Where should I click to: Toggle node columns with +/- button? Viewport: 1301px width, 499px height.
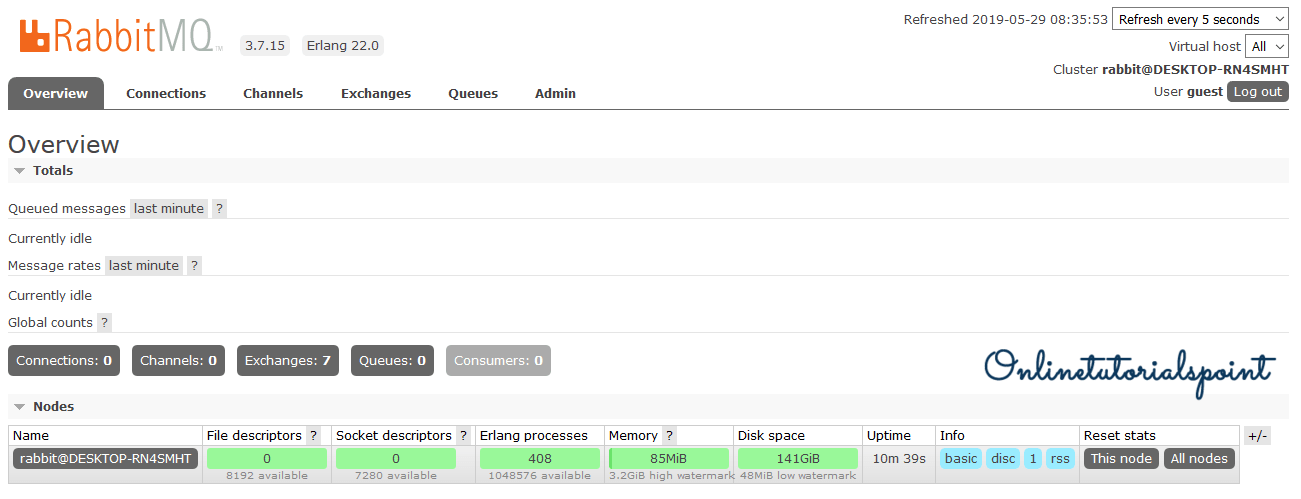[x=1257, y=436]
